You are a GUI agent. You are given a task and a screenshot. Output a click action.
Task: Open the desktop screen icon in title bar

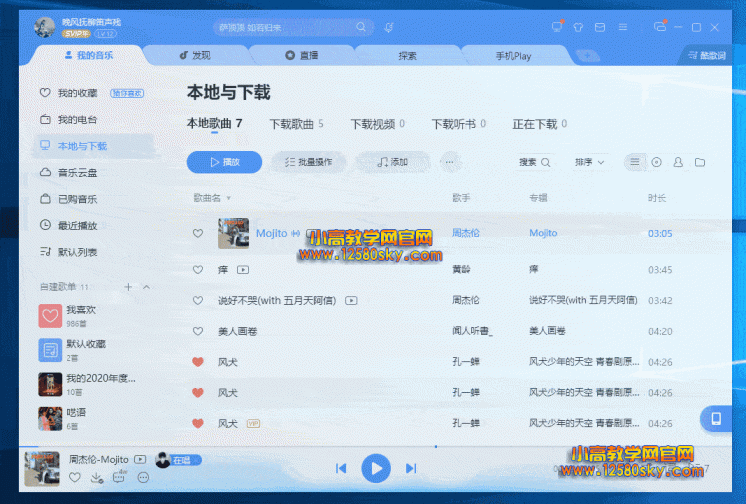tap(557, 27)
